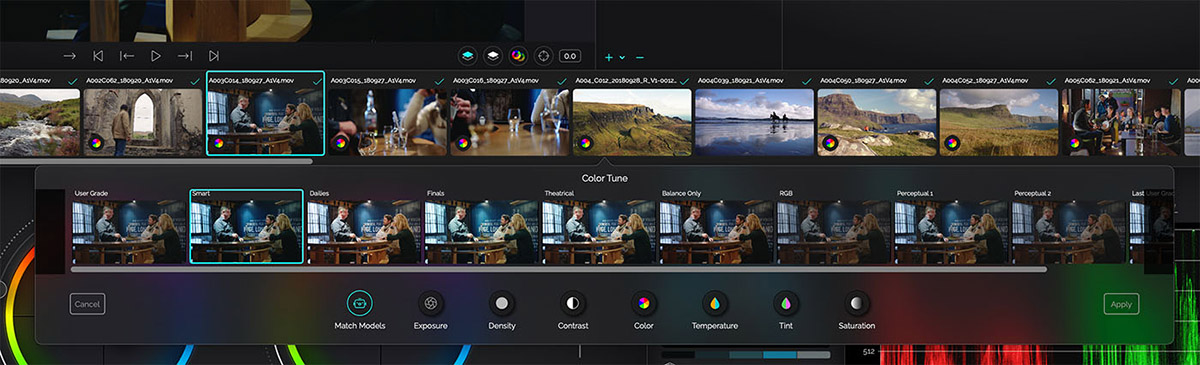Click color wheel badge on A004_C012 clip

[x=586, y=143]
